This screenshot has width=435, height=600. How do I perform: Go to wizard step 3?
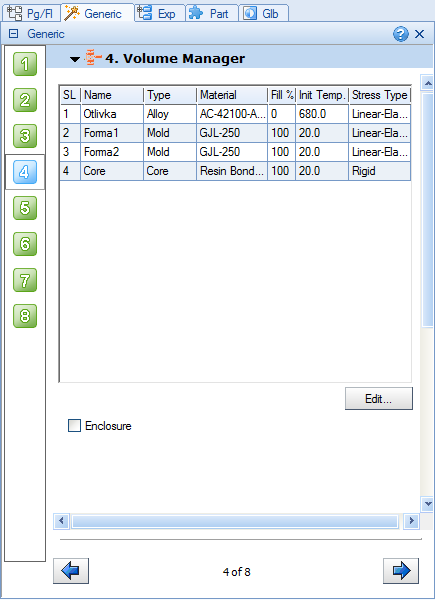[x=25, y=136]
